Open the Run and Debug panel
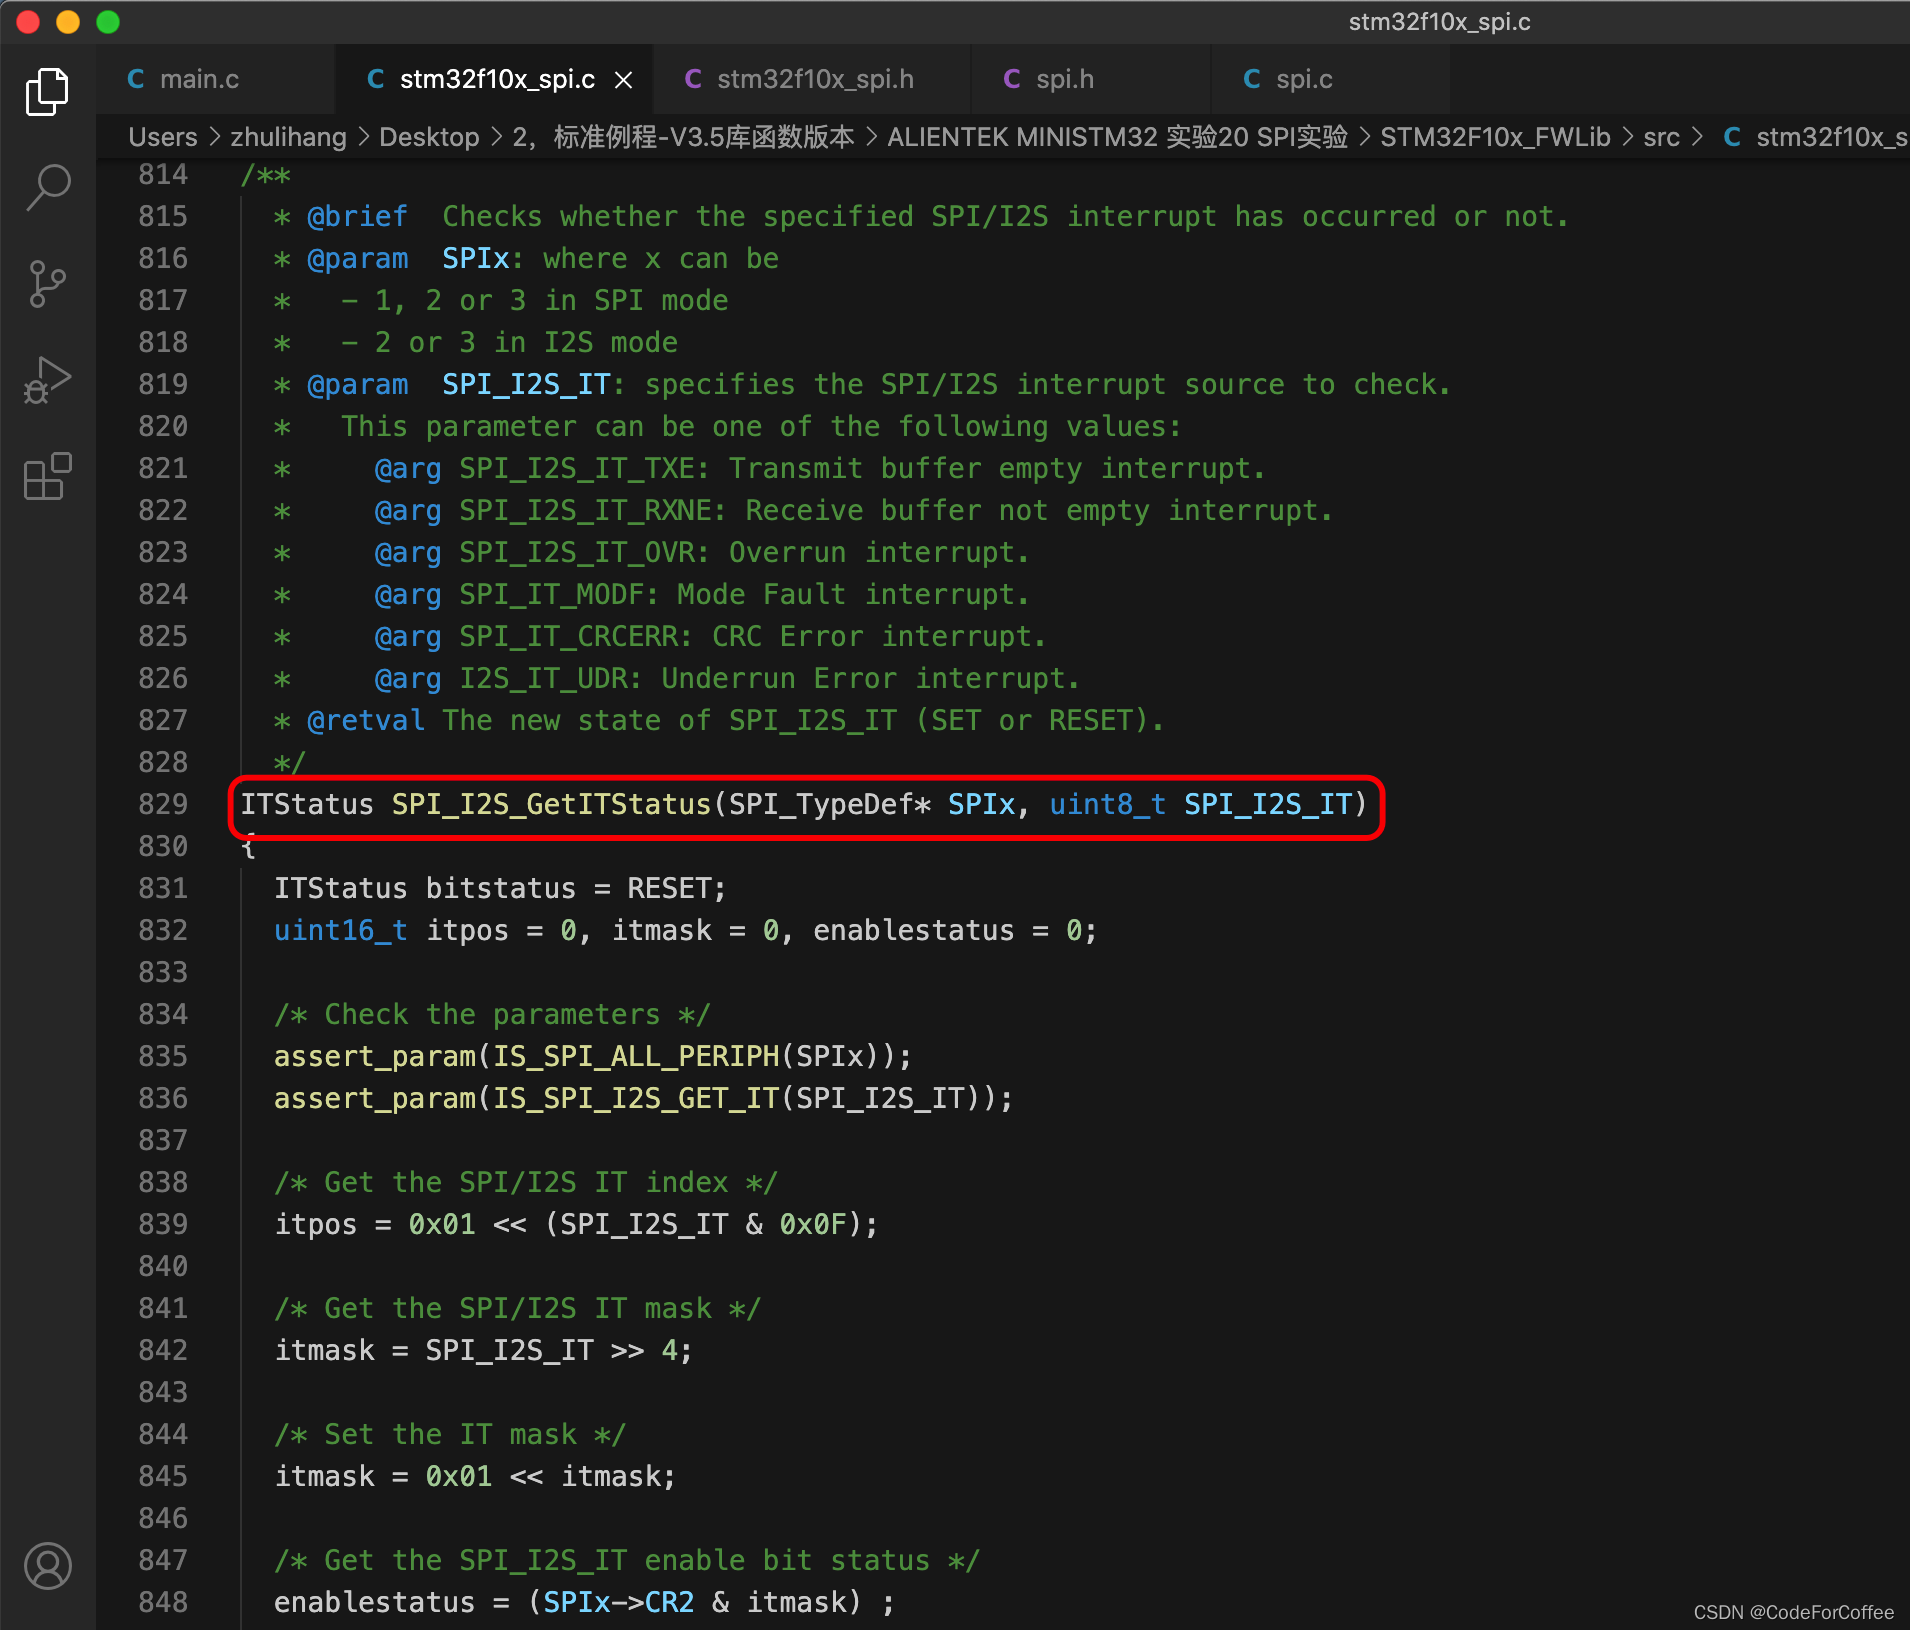 pos(46,380)
